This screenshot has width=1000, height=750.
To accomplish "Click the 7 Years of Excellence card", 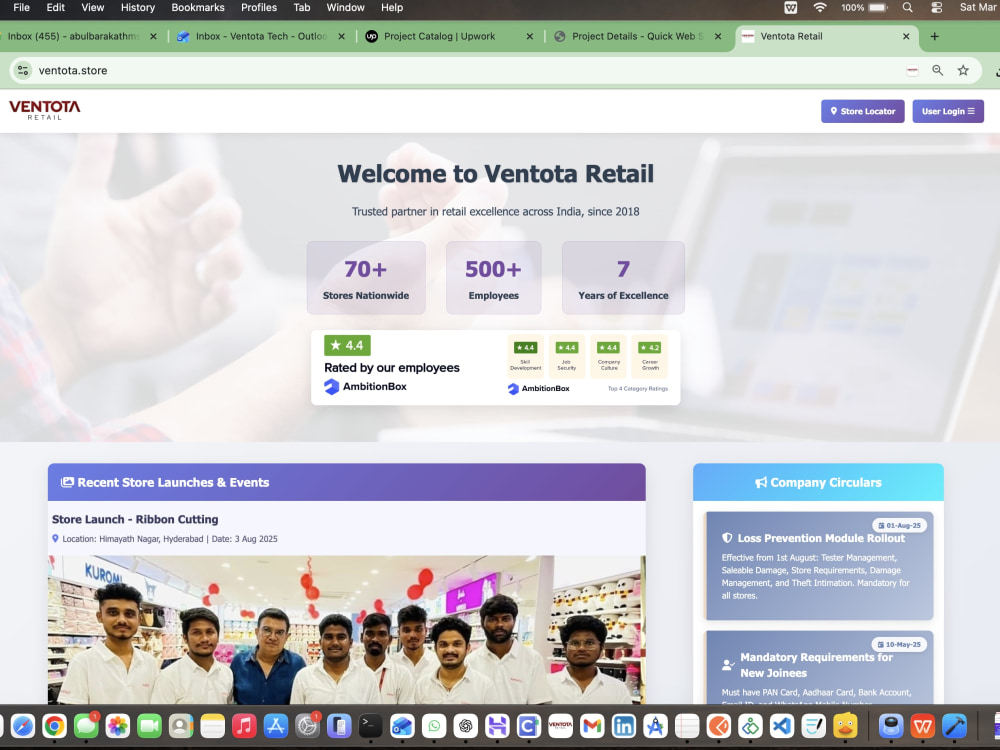I will (x=623, y=277).
